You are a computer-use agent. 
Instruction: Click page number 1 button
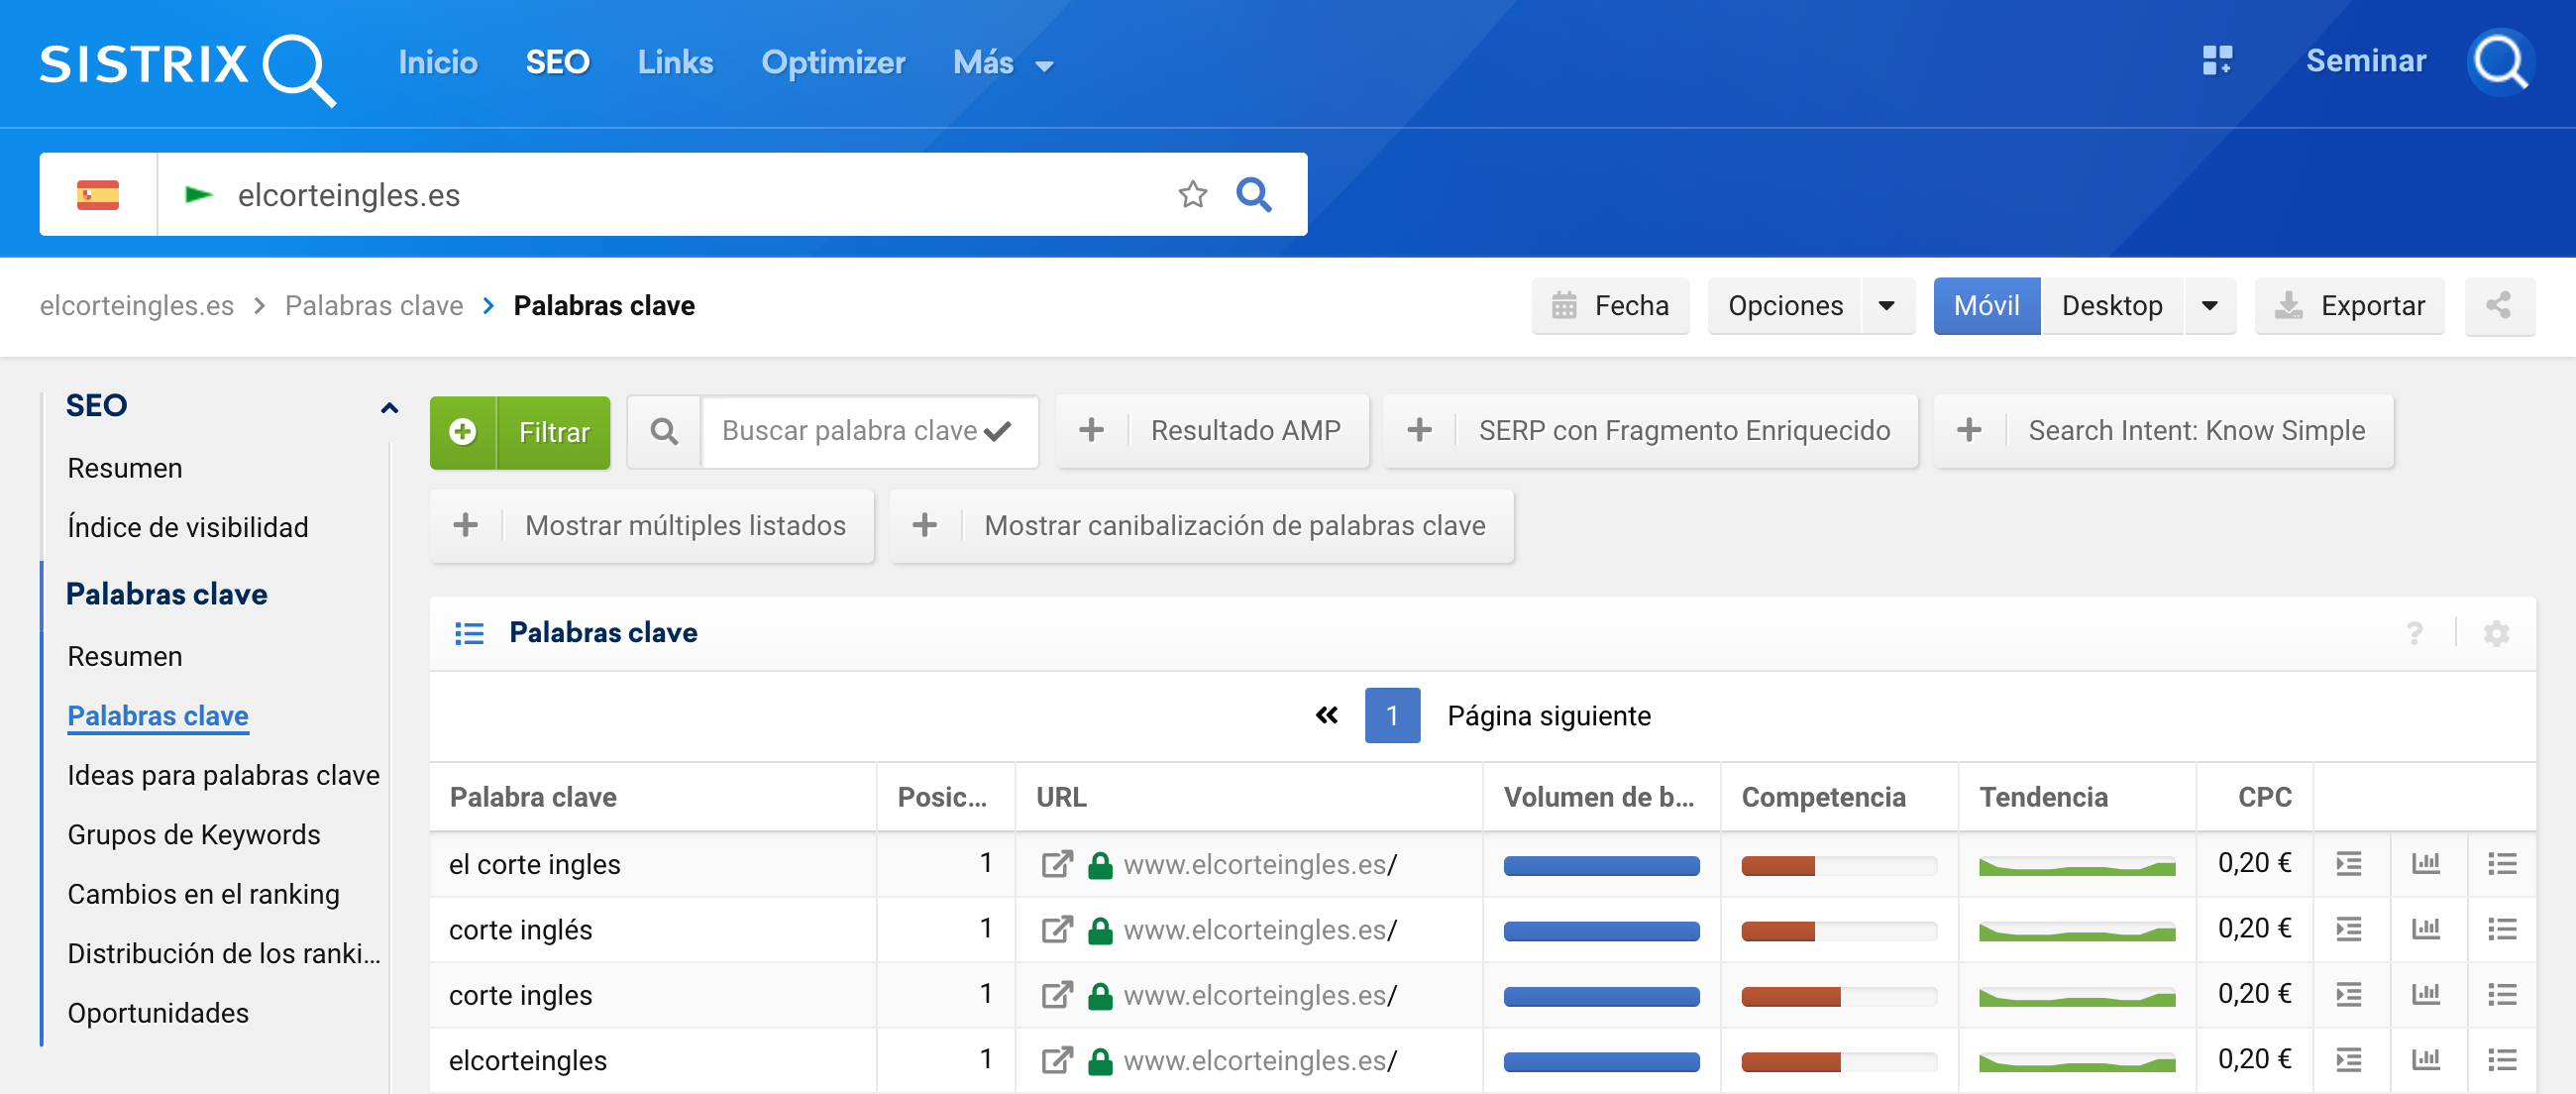click(x=1392, y=715)
